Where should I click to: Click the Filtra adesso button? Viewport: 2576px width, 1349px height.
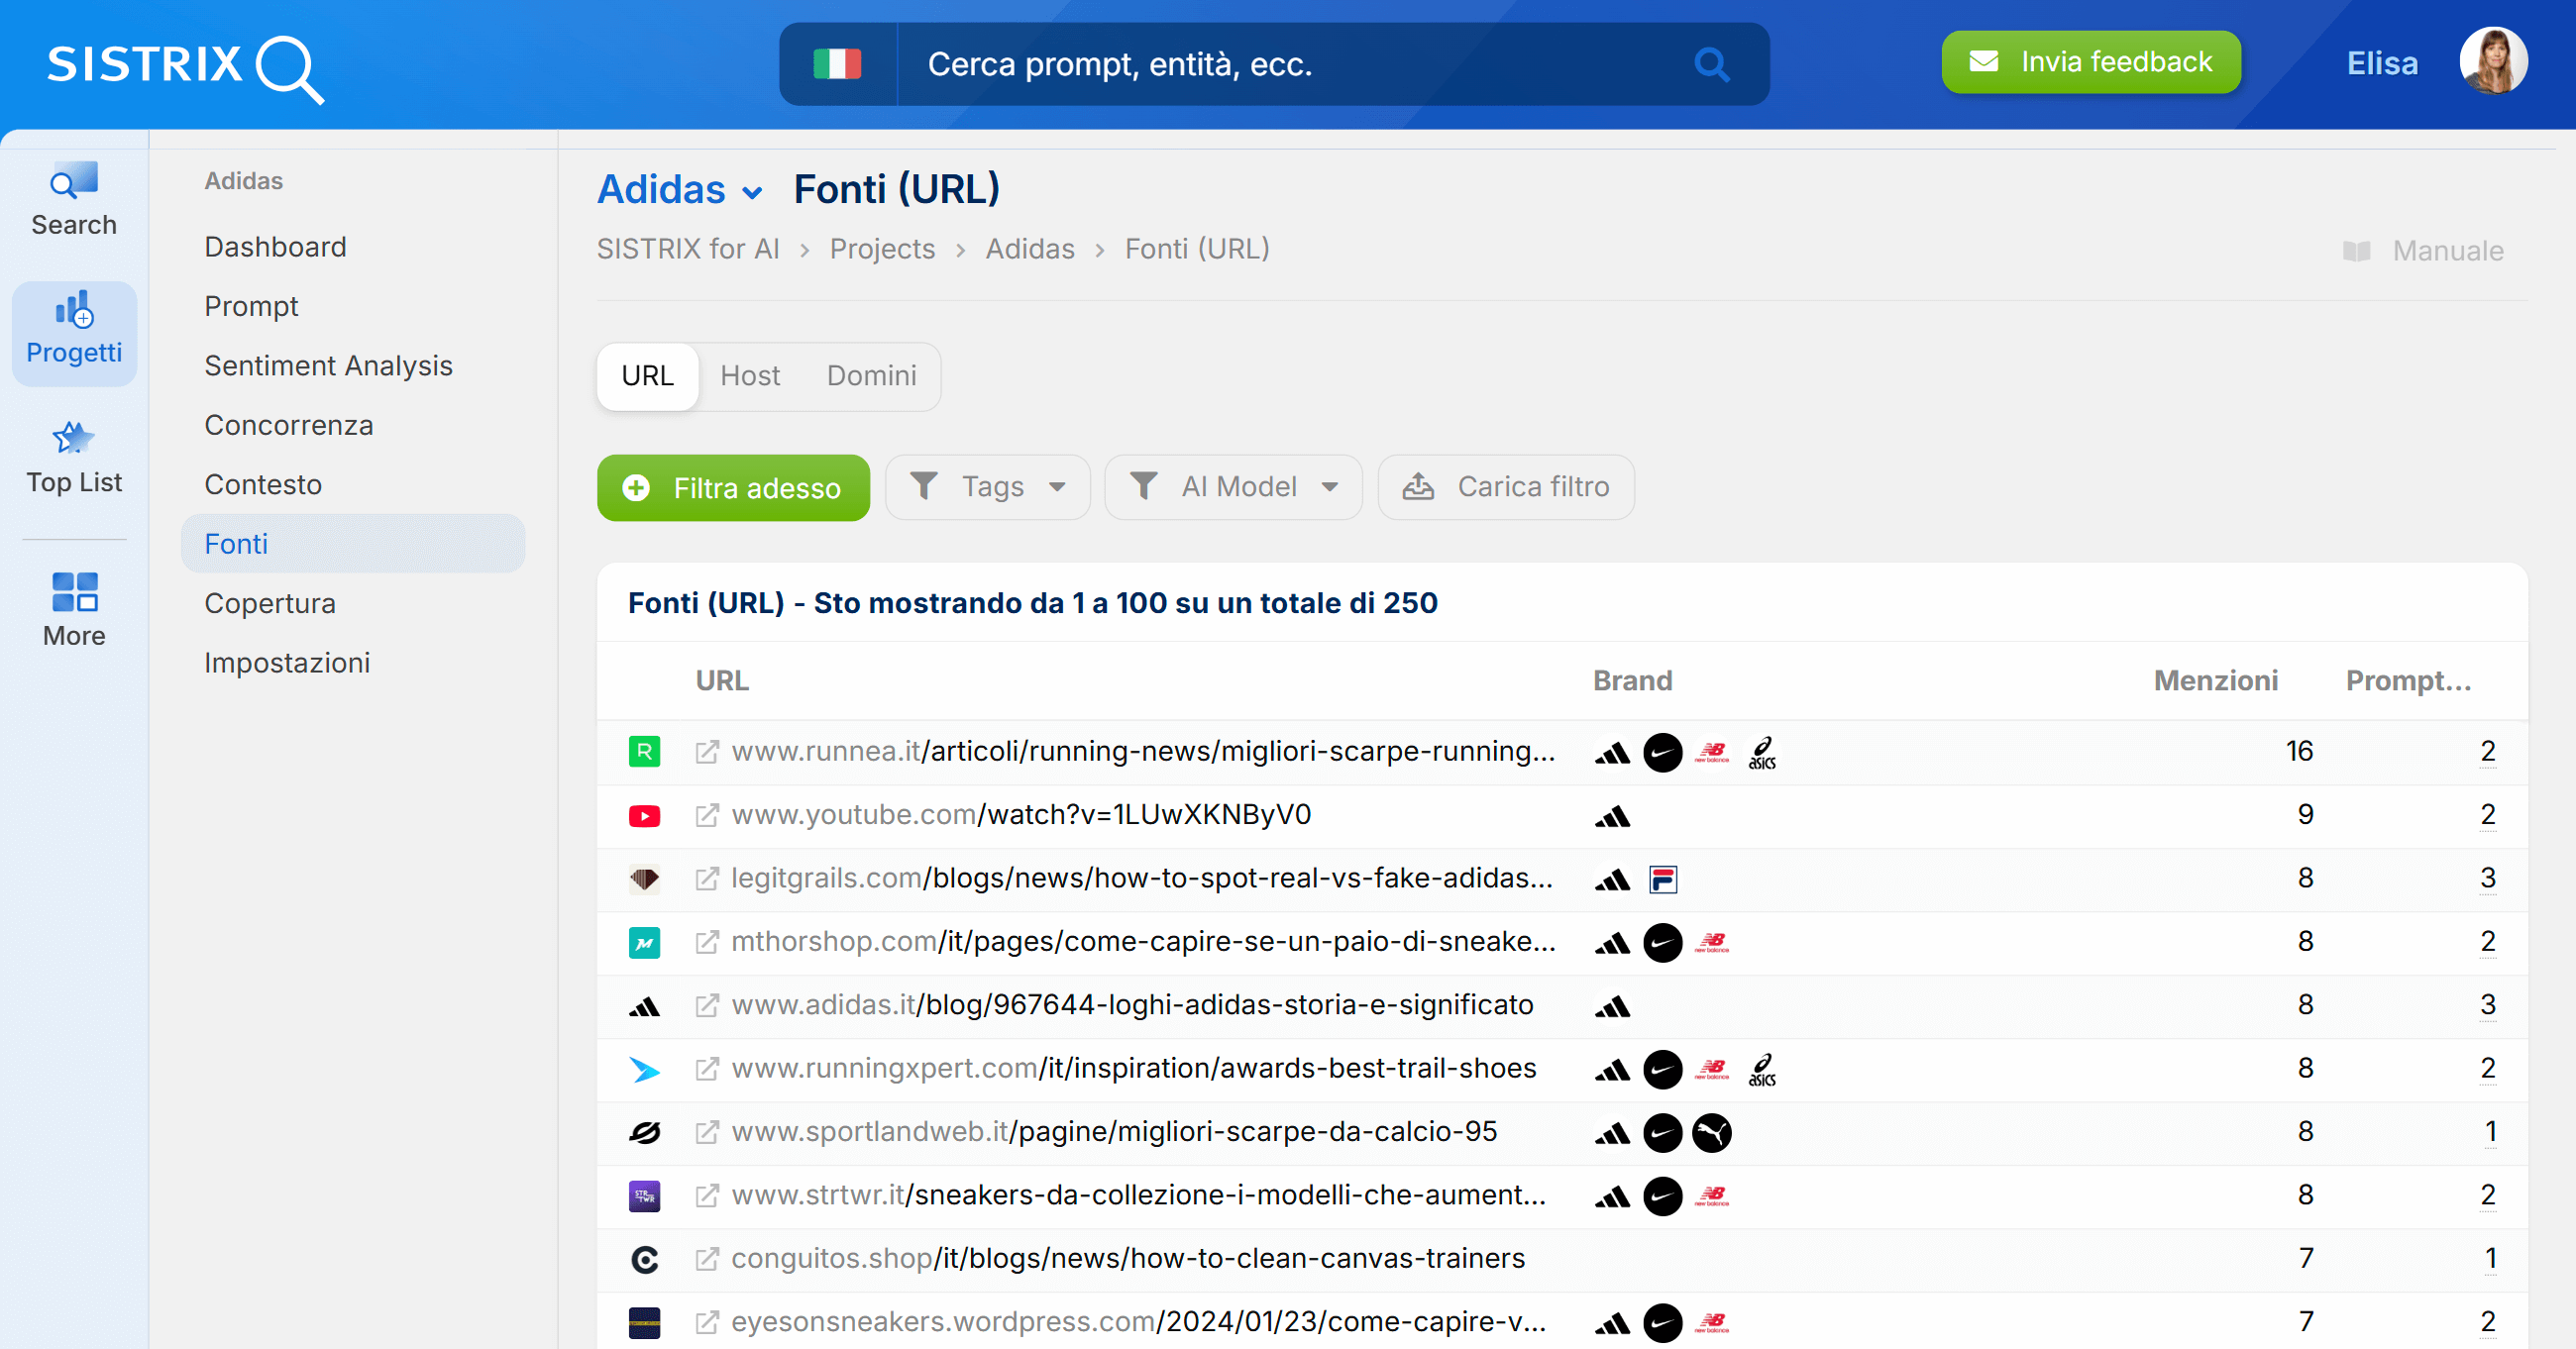tap(733, 488)
